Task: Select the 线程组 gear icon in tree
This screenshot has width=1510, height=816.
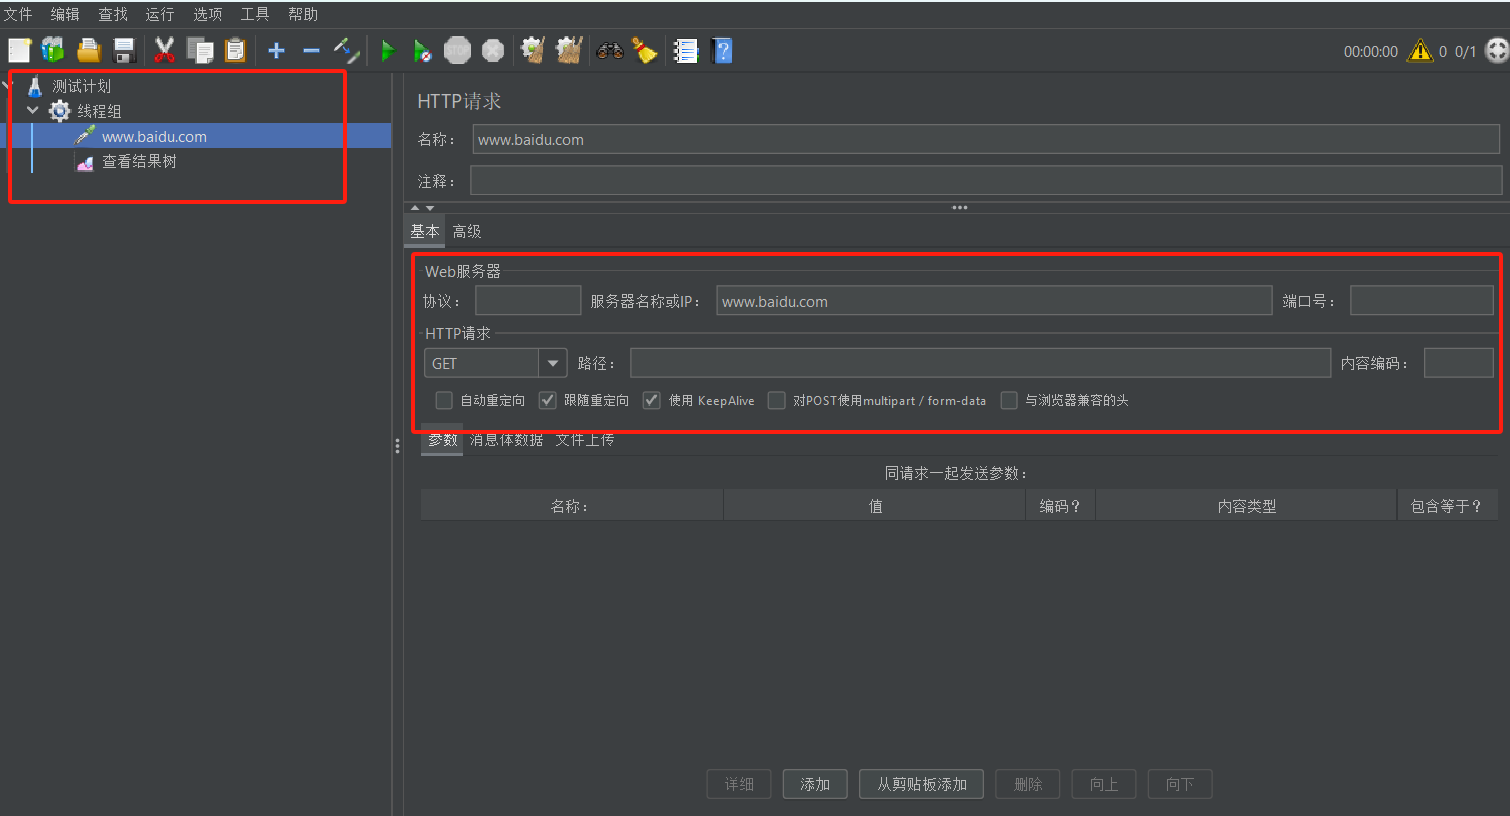Action: 60,111
